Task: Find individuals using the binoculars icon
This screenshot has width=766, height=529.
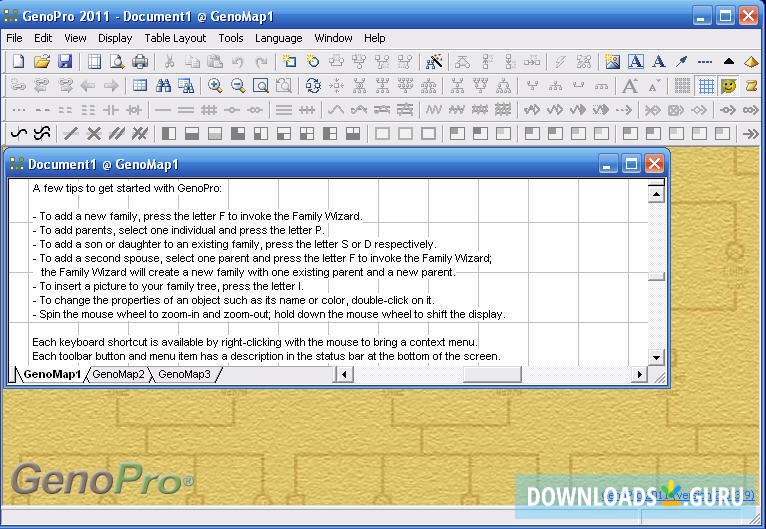Action: click(x=163, y=86)
